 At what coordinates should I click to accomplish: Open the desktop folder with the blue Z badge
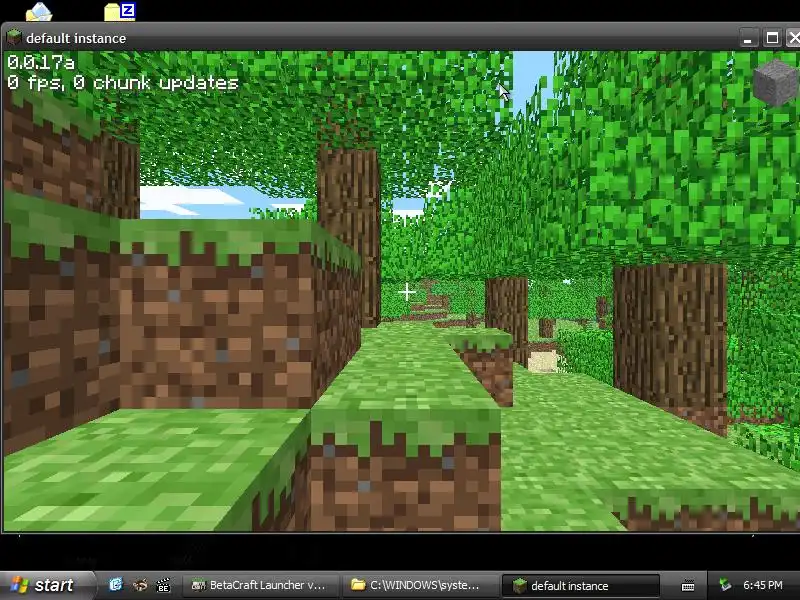(120, 12)
